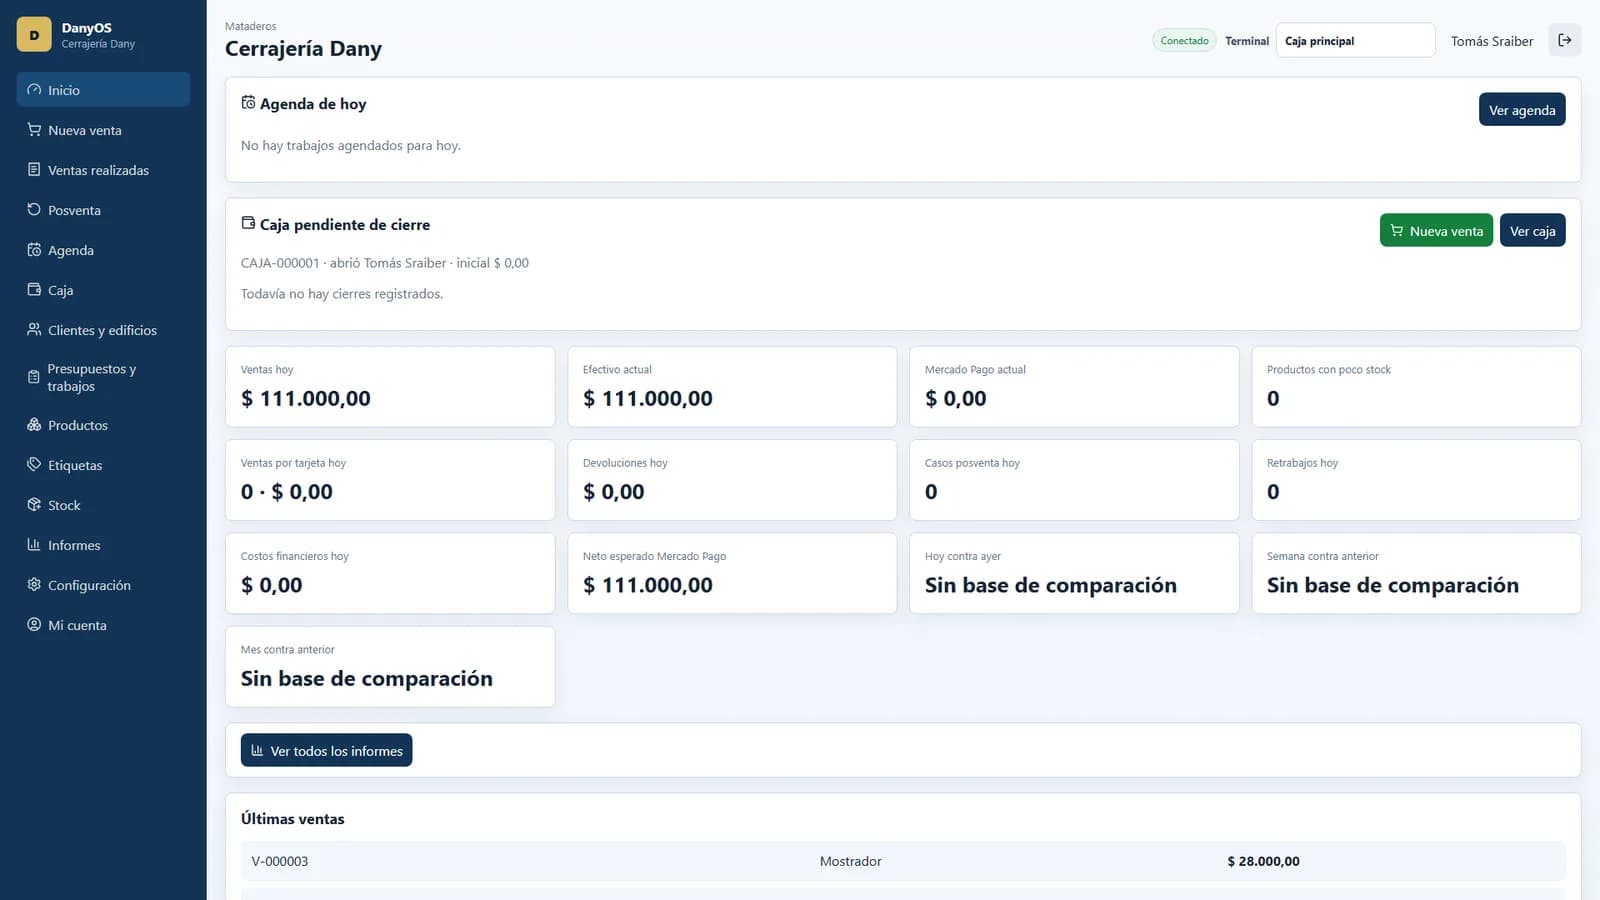Click sale row V-000003

903,861
